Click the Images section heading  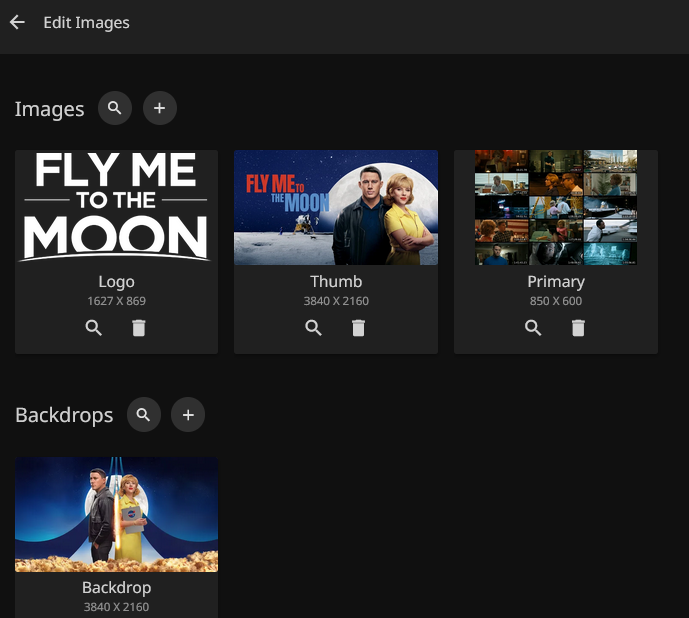pyautogui.click(x=49, y=109)
